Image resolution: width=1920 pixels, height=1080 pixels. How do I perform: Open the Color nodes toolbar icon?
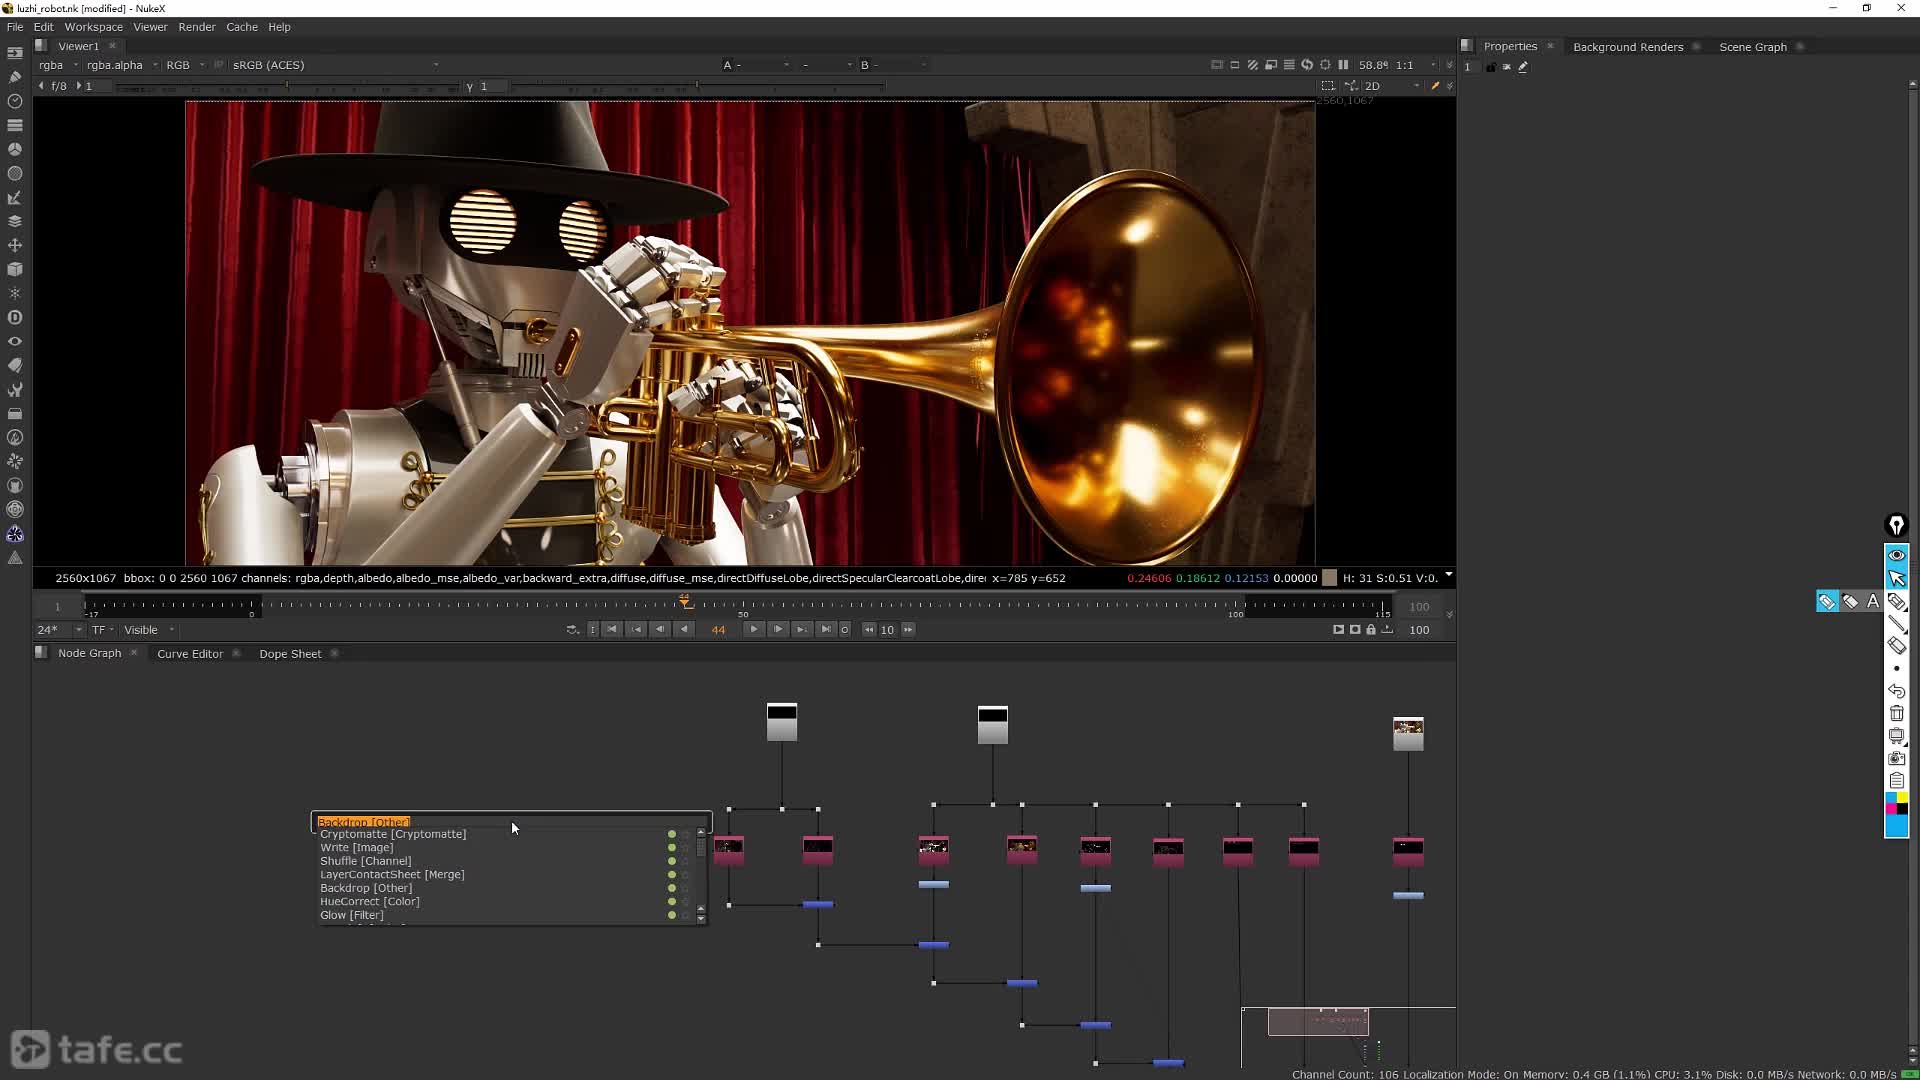(15, 149)
